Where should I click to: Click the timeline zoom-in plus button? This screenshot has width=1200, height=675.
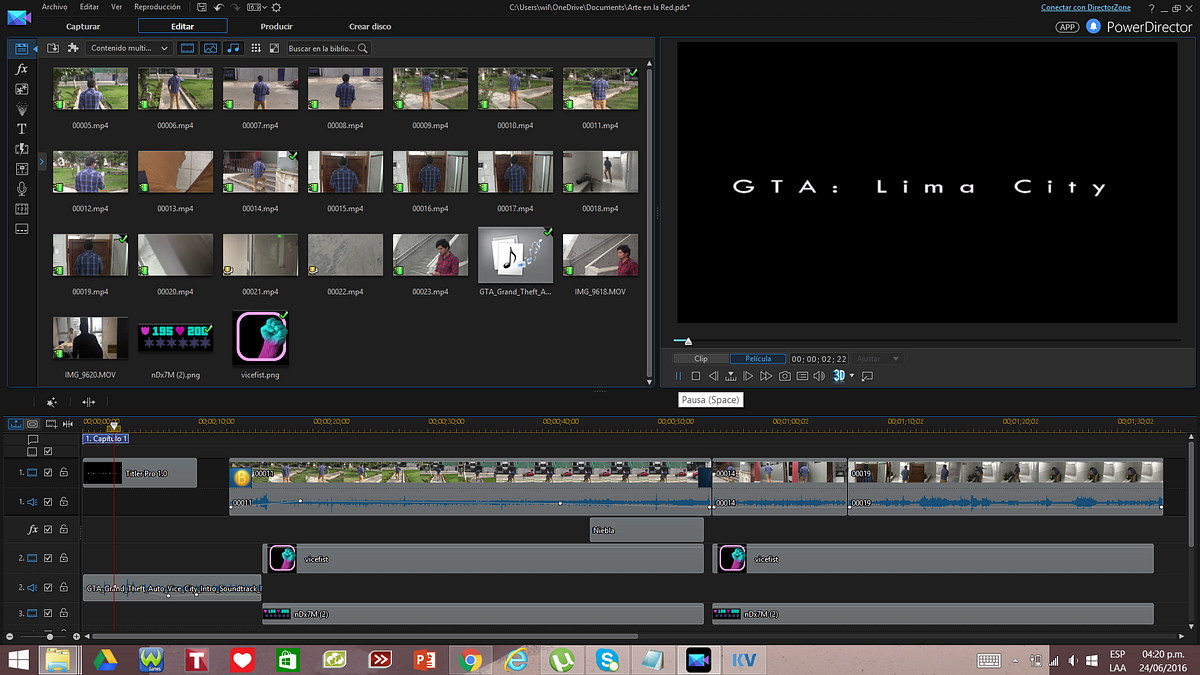(77, 636)
